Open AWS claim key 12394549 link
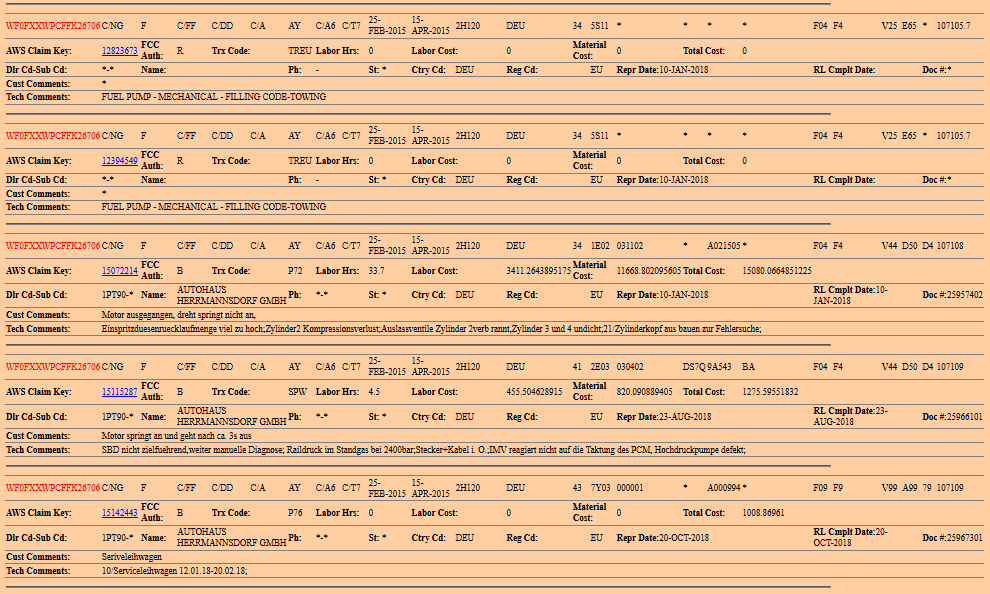Viewport: 990px width, 594px height. pyautogui.click(x=119, y=160)
